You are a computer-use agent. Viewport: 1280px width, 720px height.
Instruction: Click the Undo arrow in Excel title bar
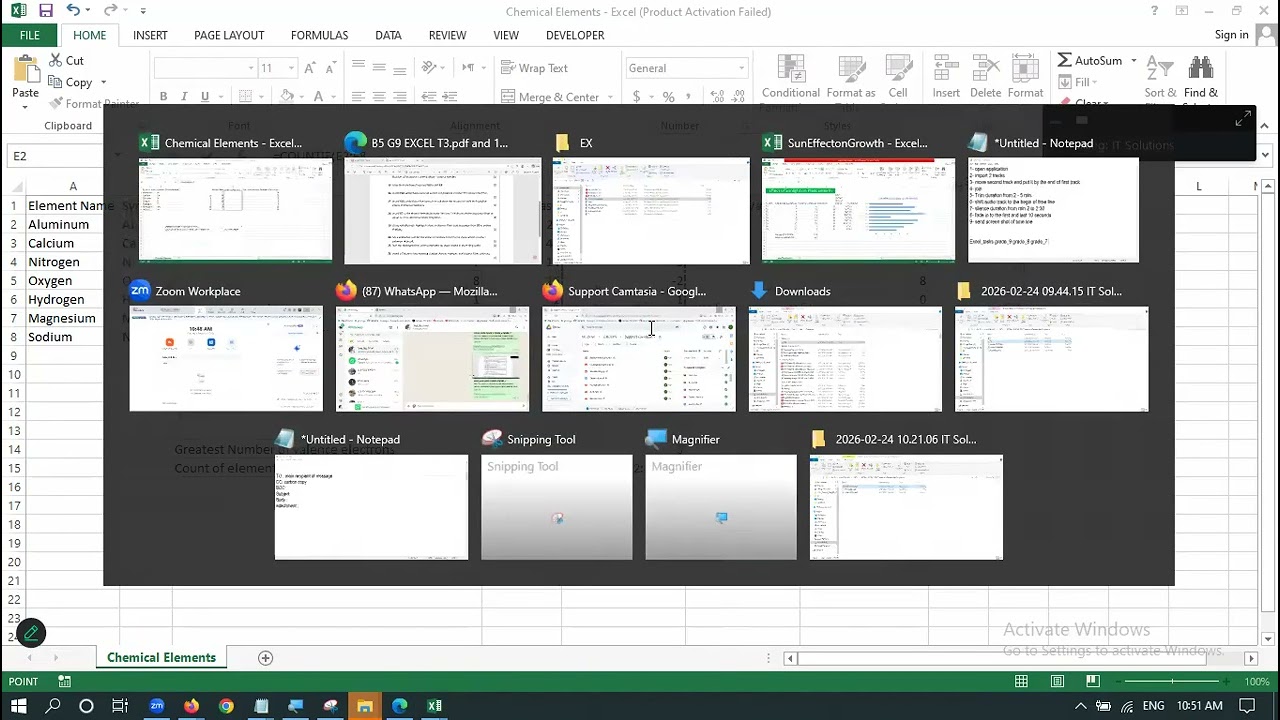click(73, 11)
